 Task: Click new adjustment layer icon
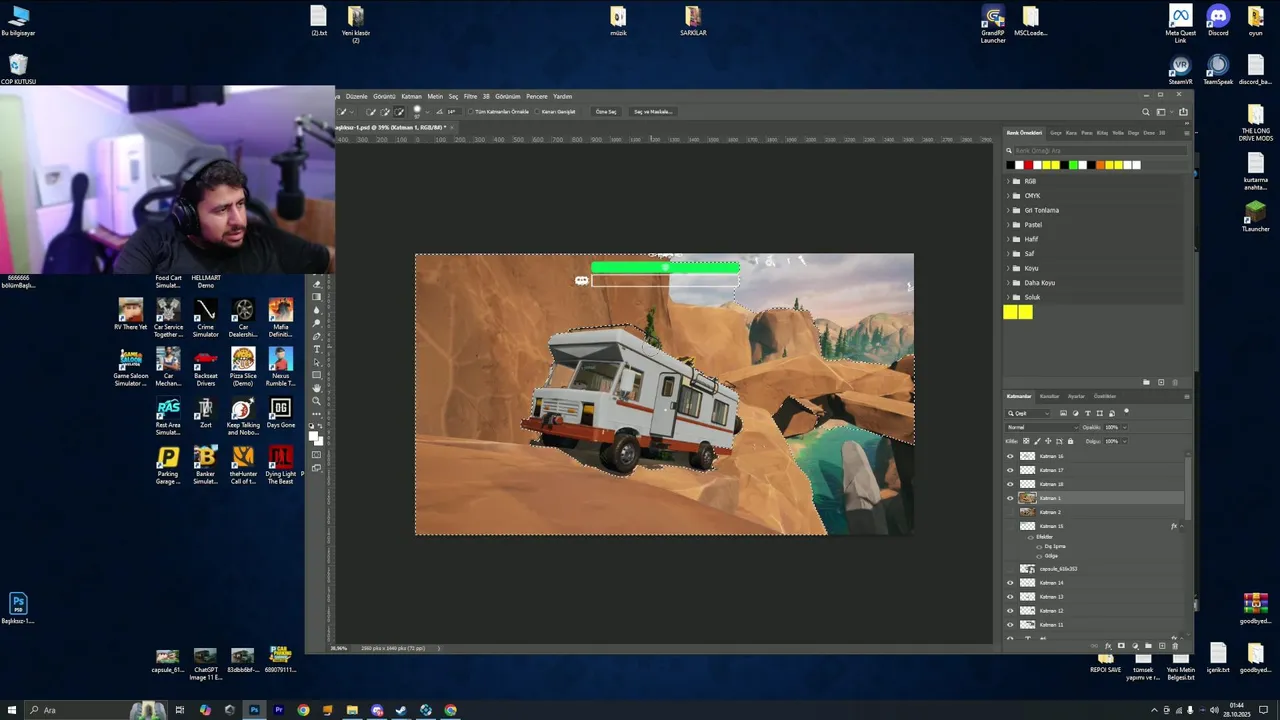[x=1135, y=646]
